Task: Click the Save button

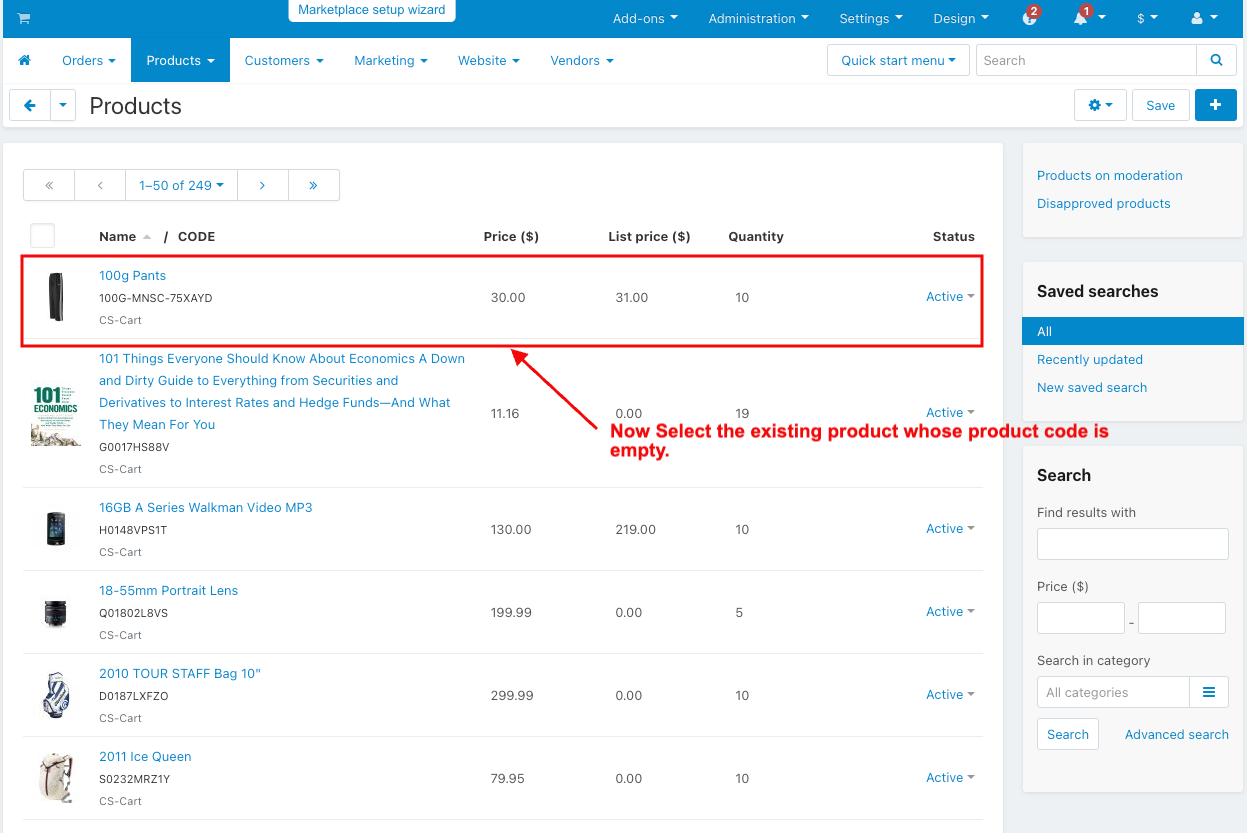Action: point(1161,105)
